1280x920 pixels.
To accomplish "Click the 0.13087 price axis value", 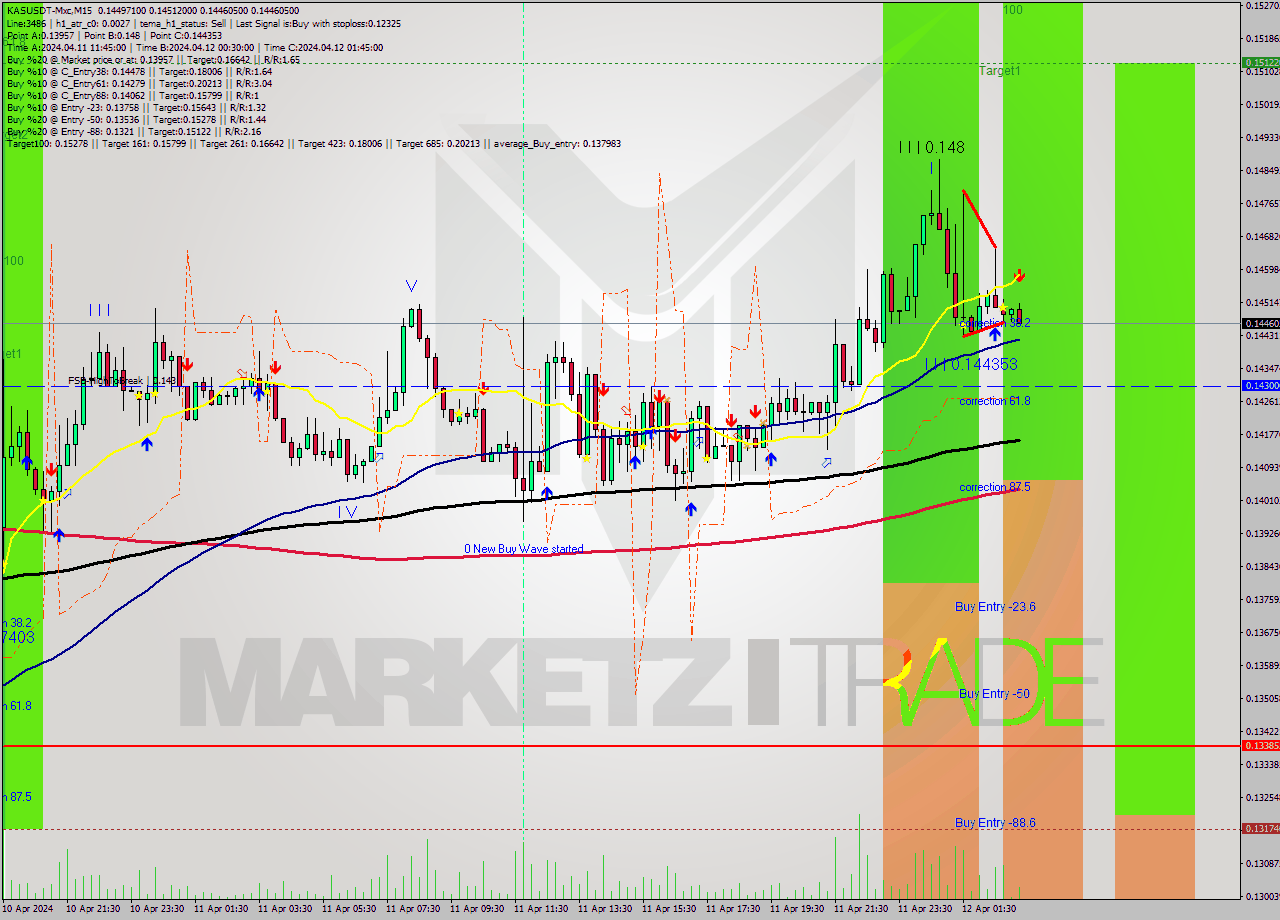I will coord(1262,863).
